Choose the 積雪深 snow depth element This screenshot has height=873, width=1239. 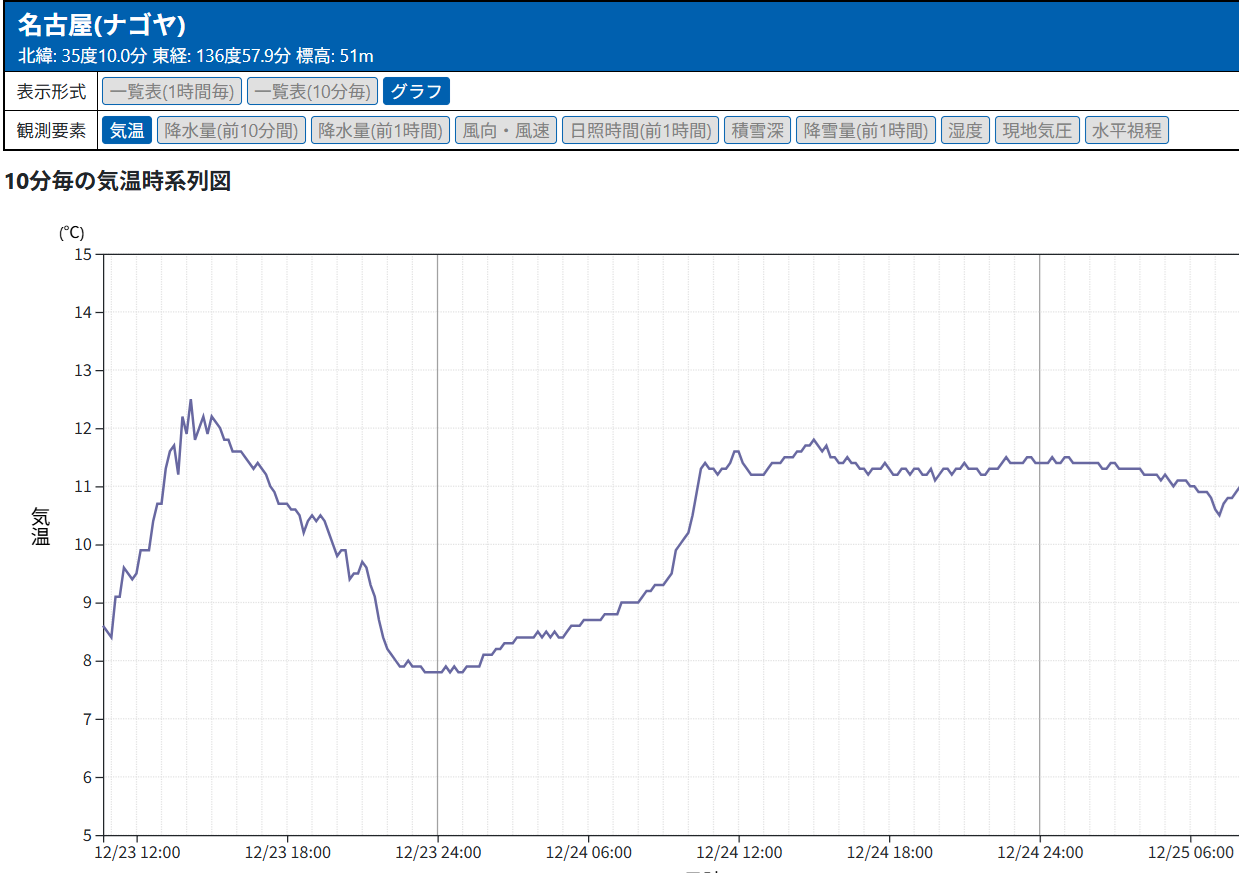(757, 130)
